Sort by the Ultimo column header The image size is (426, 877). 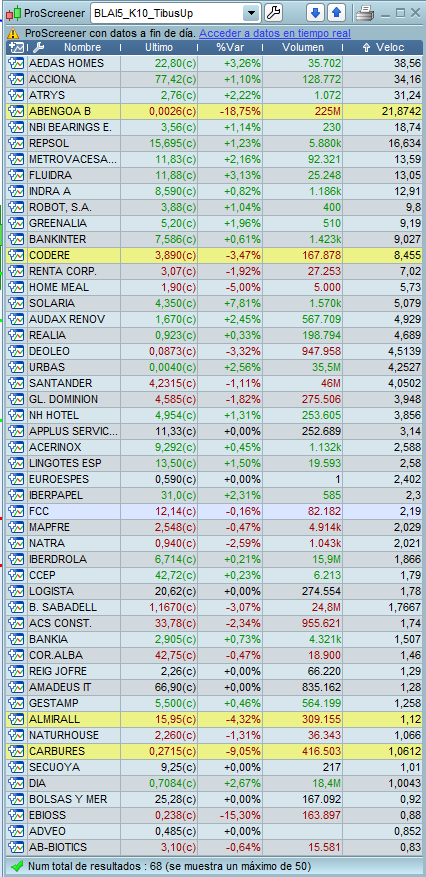(x=159, y=48)
